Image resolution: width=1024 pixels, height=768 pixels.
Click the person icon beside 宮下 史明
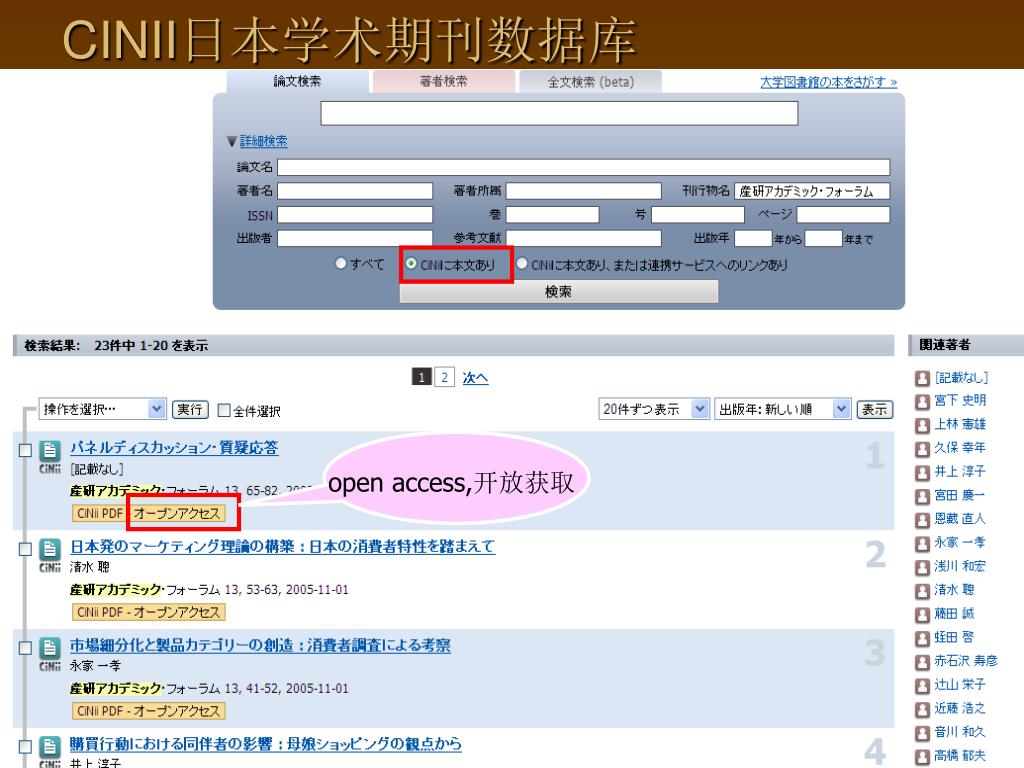922,402
